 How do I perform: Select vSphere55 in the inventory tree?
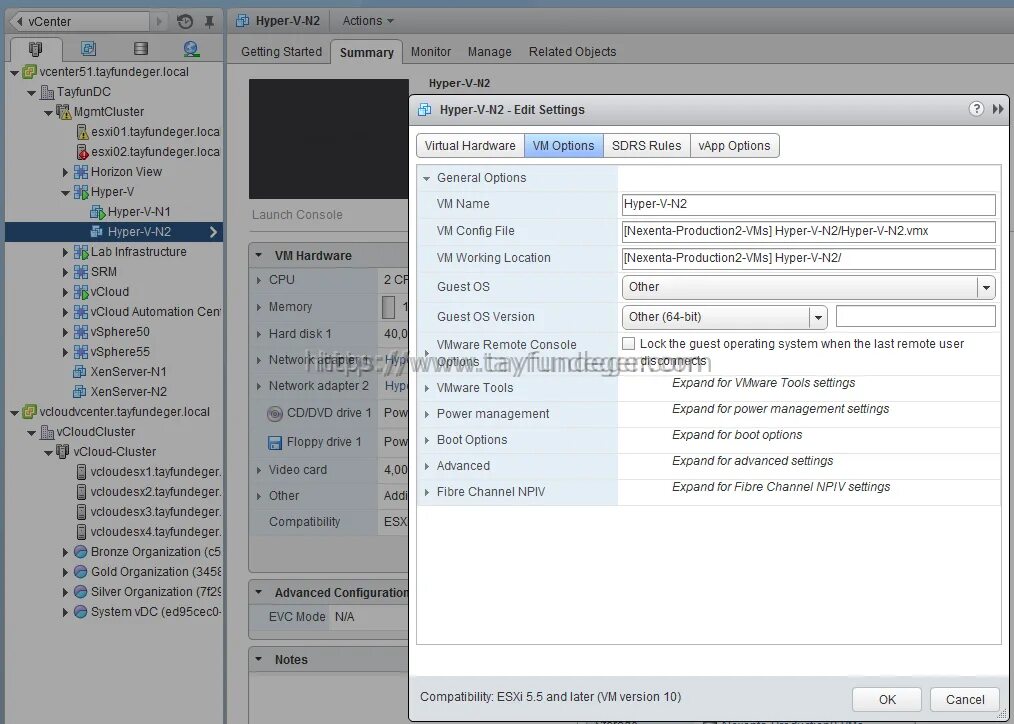click(x=120, y=352)
